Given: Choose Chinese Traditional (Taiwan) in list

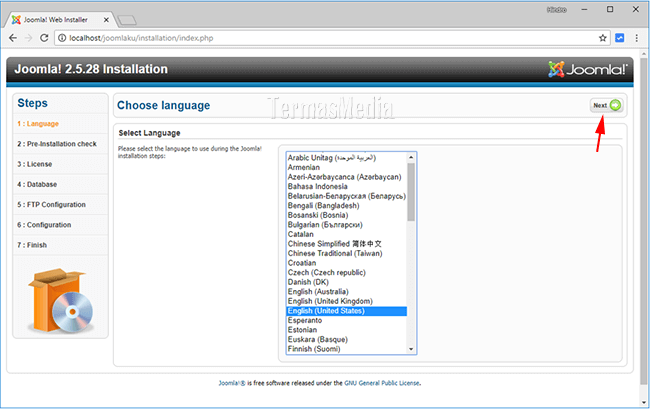Looking at the screenshot, I should pos(347,253).
